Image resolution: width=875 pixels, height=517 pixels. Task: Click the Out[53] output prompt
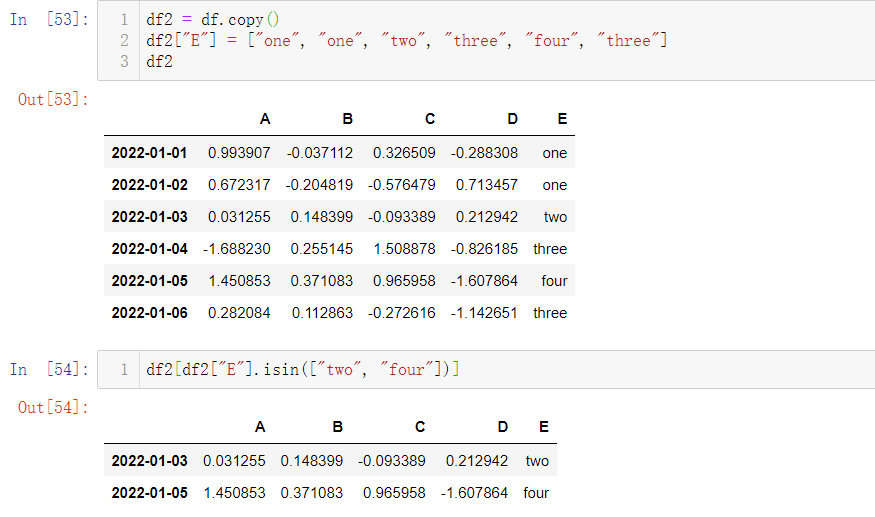point(53,99)
